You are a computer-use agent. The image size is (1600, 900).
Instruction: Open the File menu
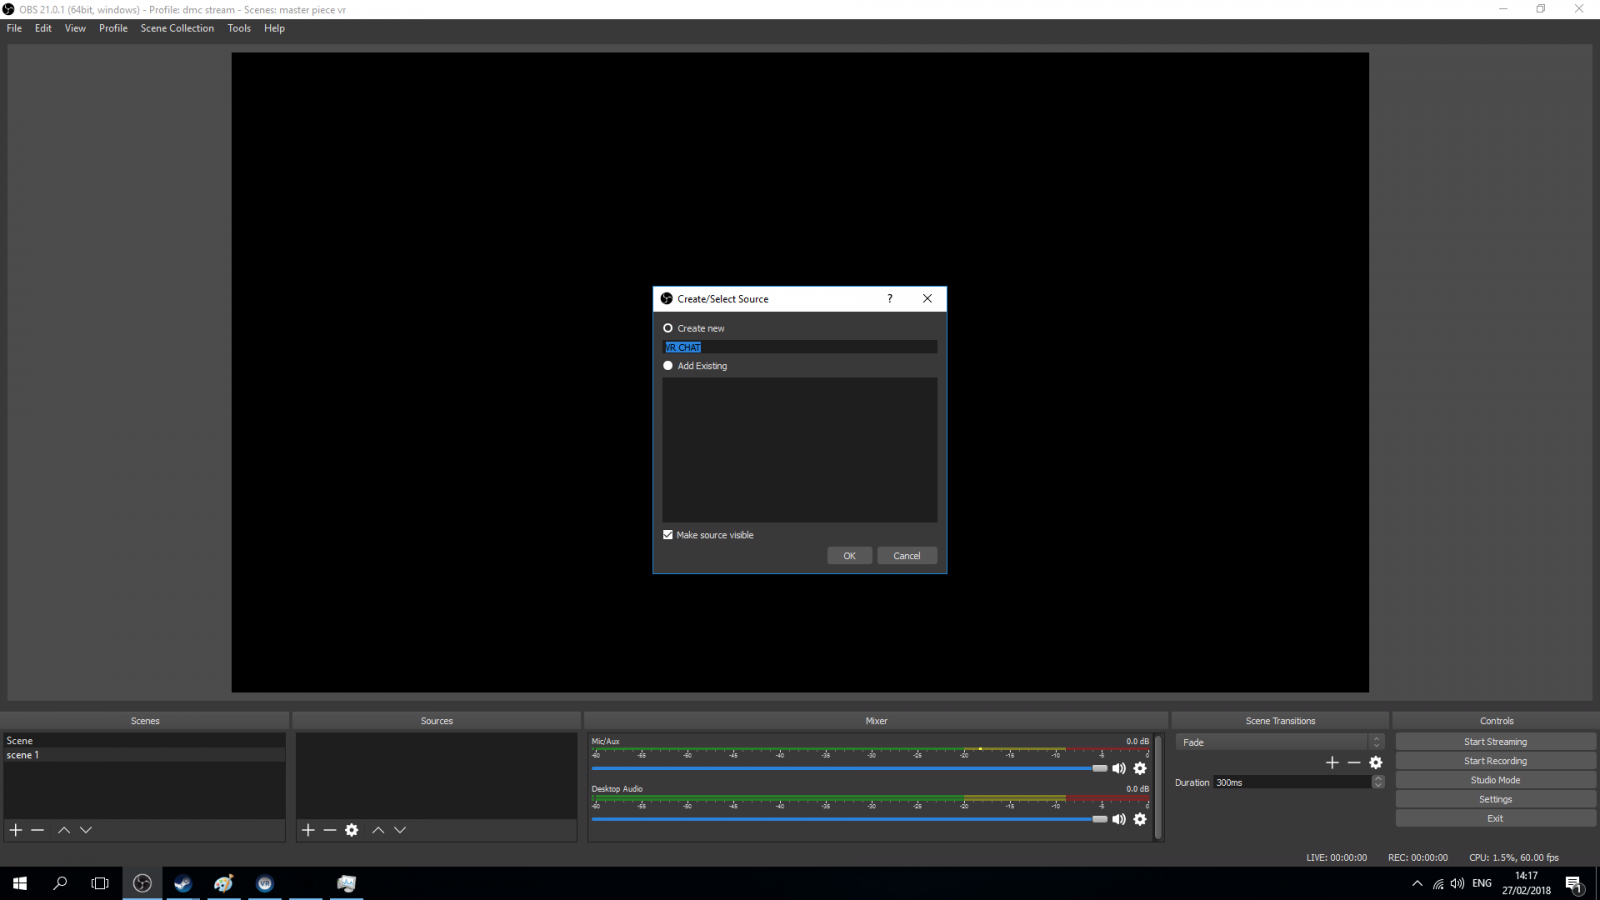[x=14, y=28]
